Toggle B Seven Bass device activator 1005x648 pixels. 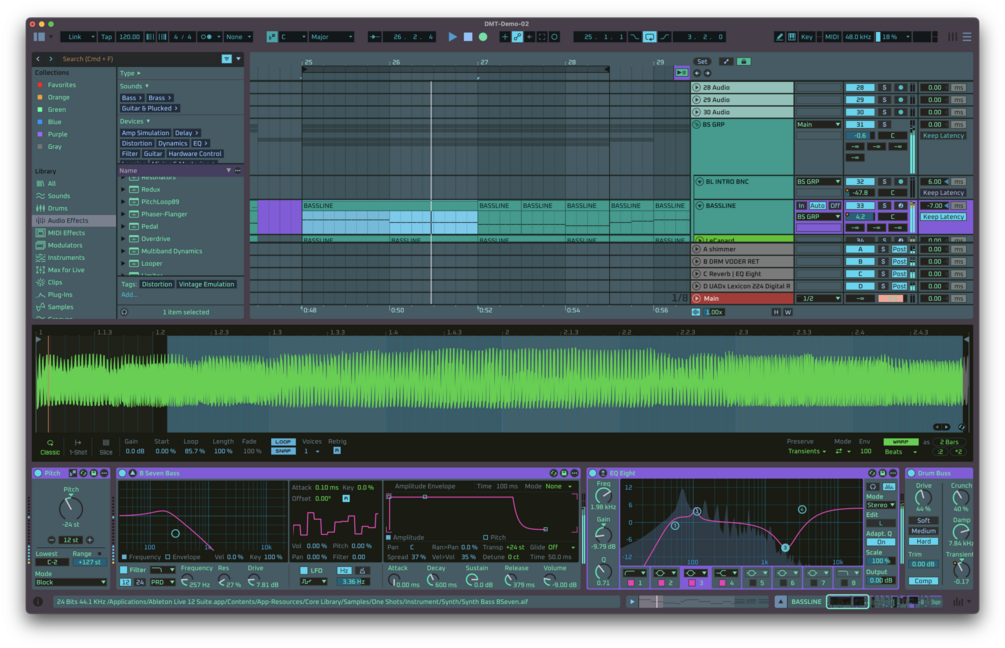[x=122, y=473]
